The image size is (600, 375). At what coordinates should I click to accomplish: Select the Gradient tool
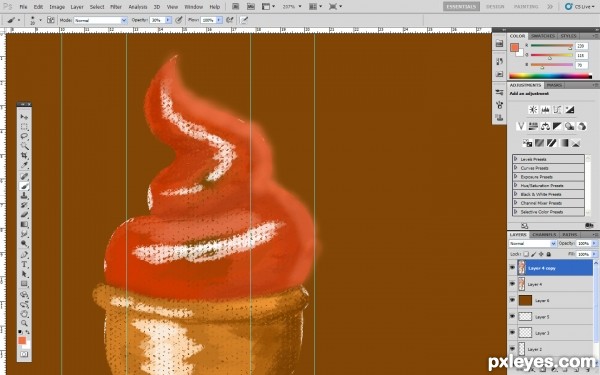24,225
